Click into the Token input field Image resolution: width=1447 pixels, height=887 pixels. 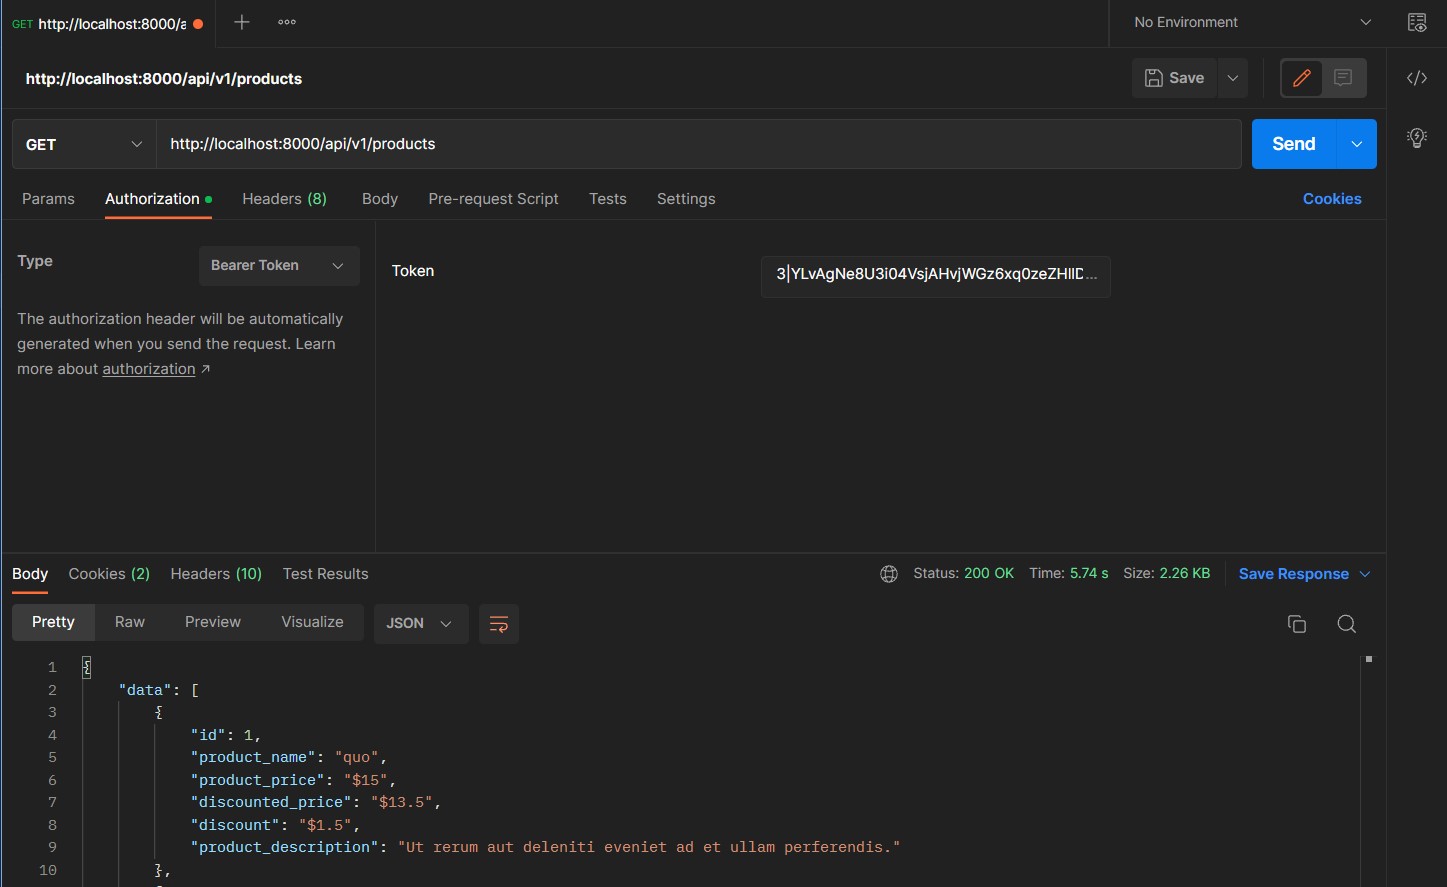[x=934, y=274]
